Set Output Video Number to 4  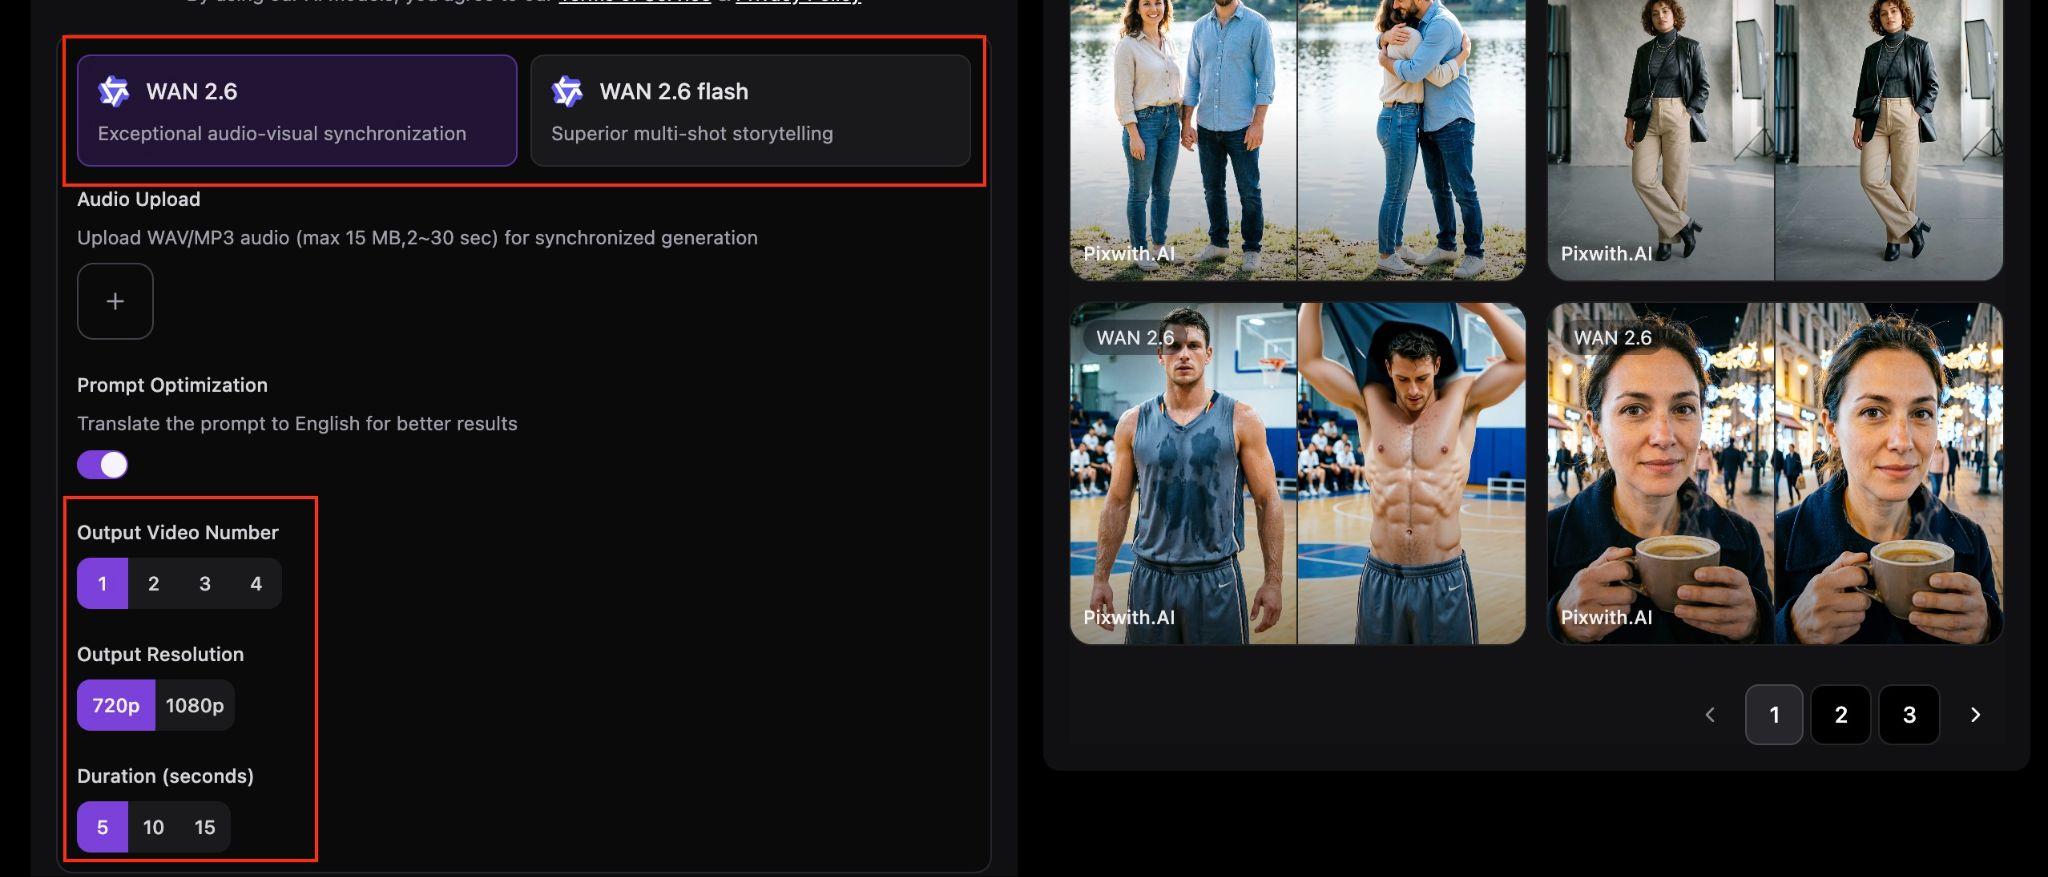[256, 584]
